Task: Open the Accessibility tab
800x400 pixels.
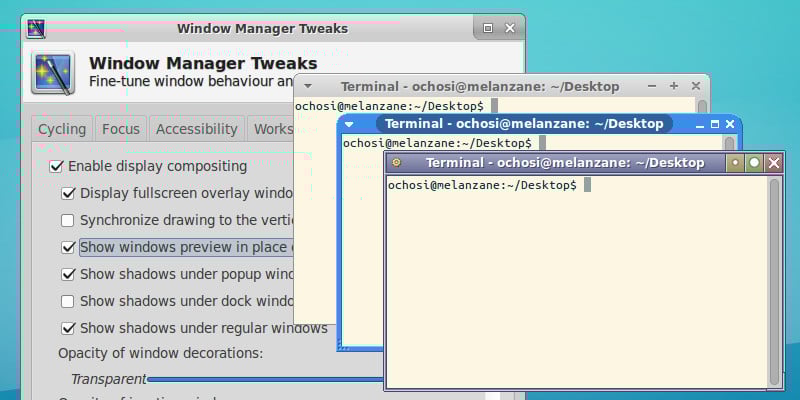Action: coord(196,129)
